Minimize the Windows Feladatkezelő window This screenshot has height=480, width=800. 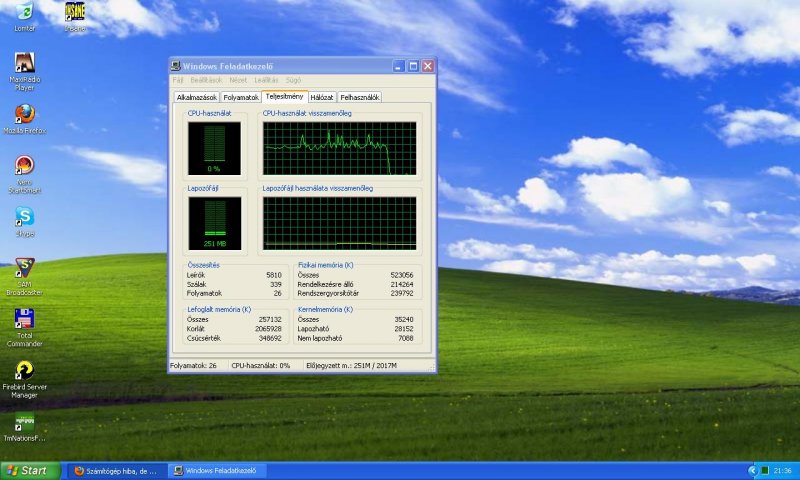click(399, 66)
